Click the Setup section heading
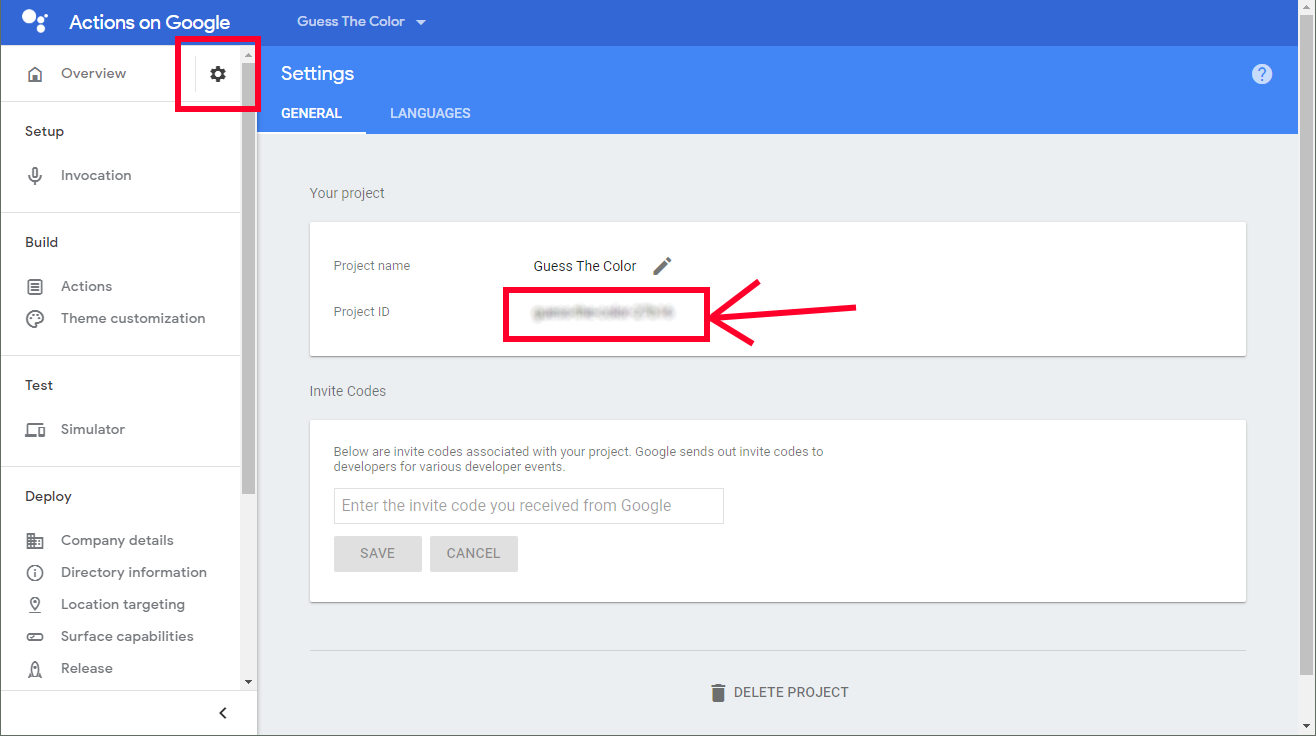The image size is (1316, 736). (x=44, y=131)
